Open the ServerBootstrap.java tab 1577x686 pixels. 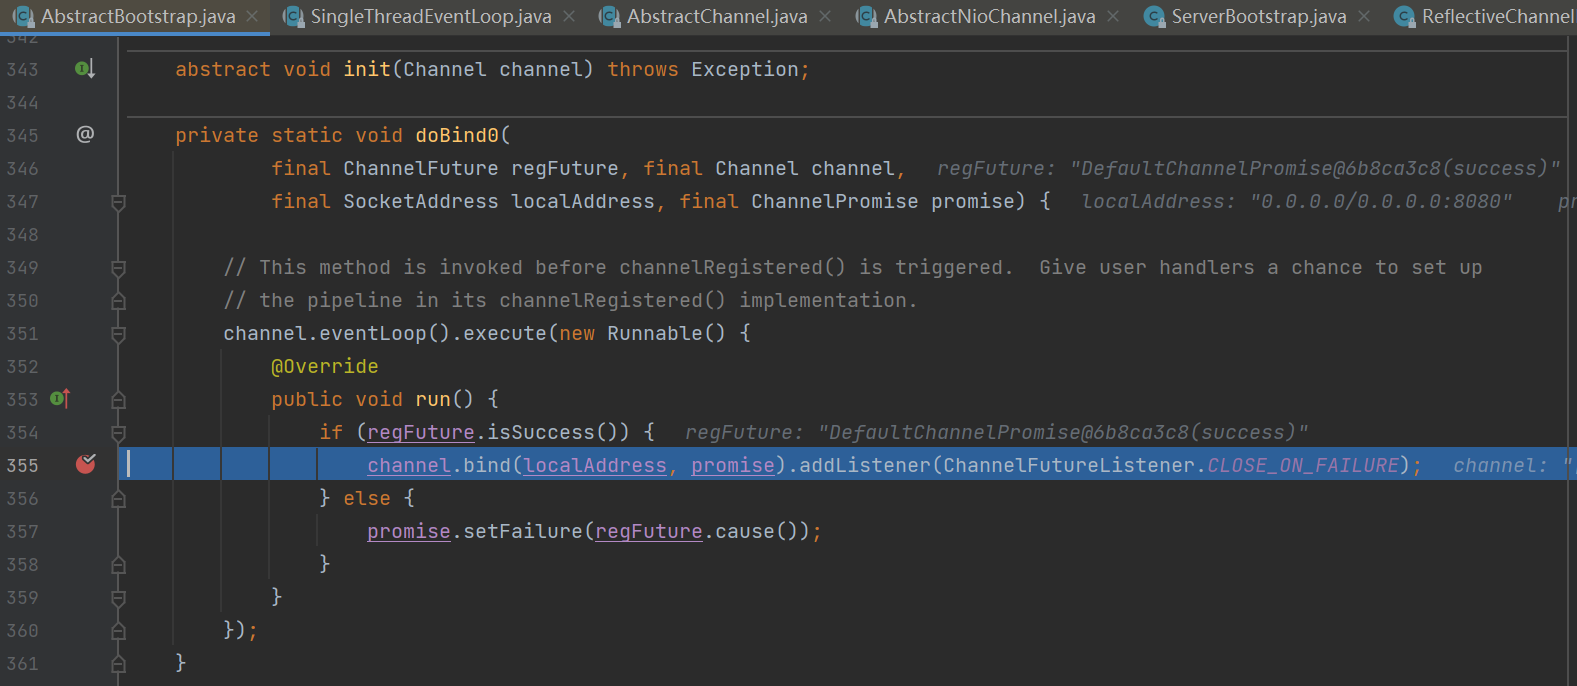pos(1258,16)
